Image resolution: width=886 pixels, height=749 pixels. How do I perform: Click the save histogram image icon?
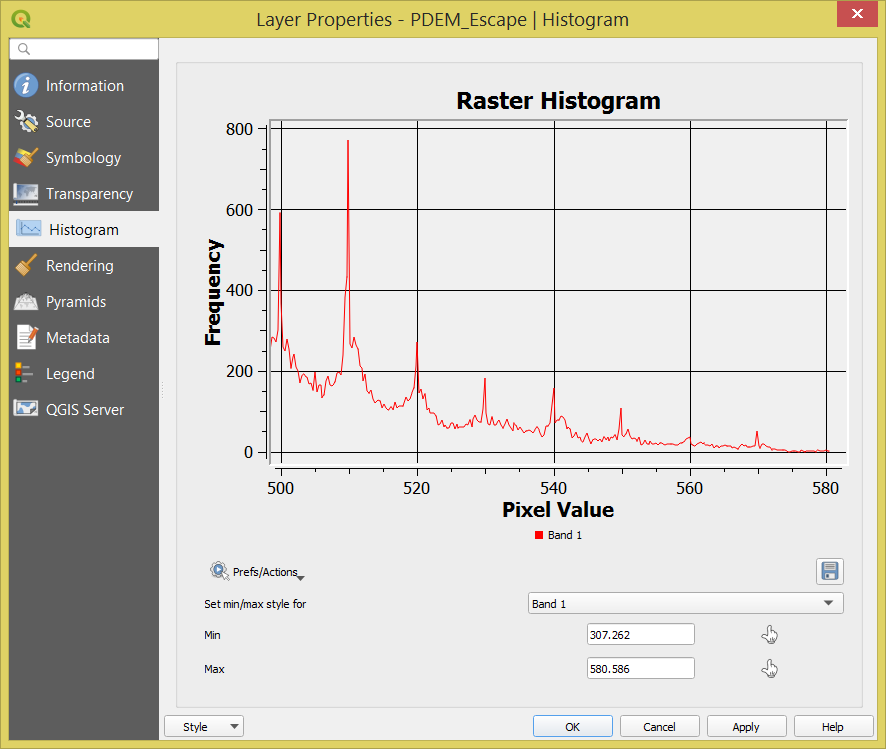[829, 571]
